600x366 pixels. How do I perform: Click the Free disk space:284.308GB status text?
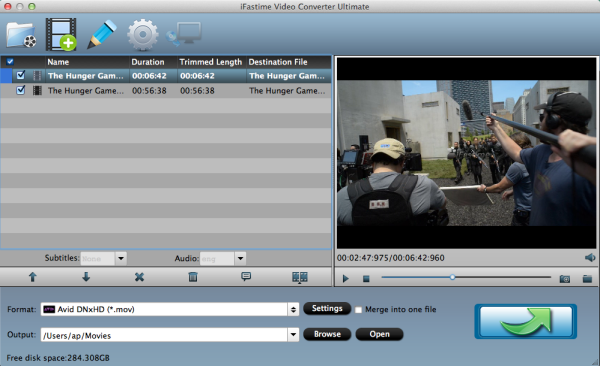58,358
